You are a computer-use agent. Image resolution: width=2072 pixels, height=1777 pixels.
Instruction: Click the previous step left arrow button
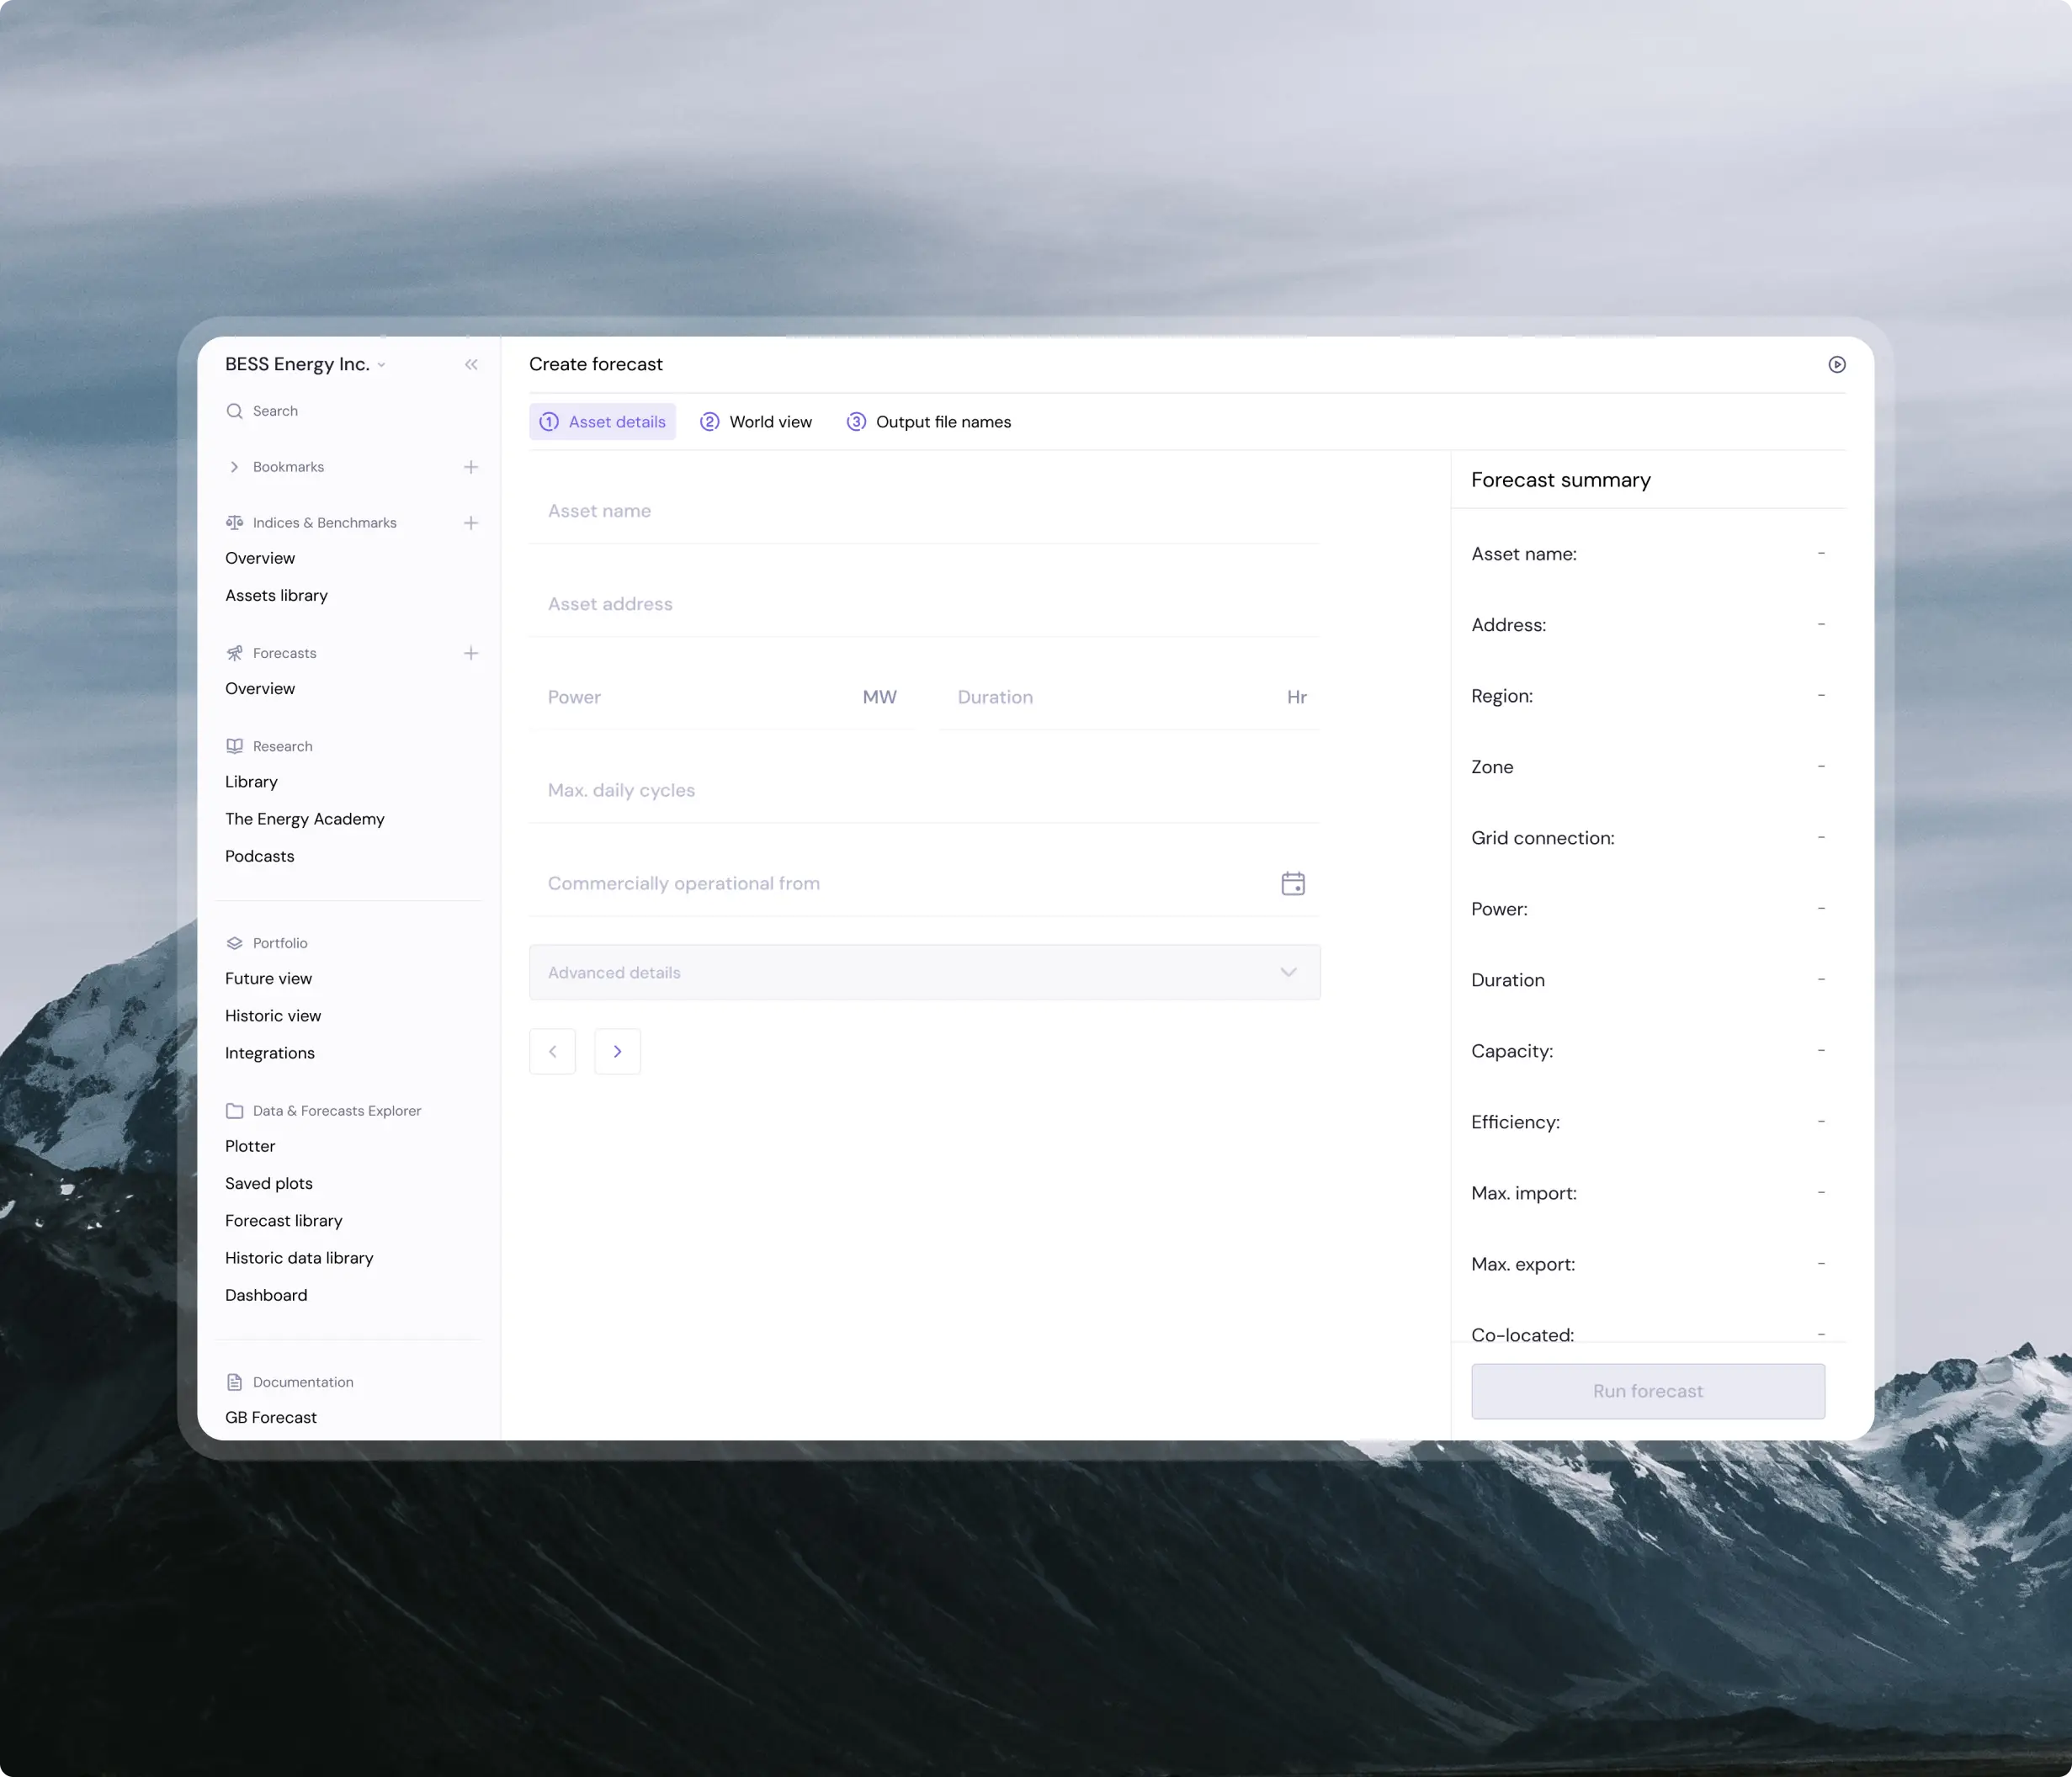(552, 1052)
